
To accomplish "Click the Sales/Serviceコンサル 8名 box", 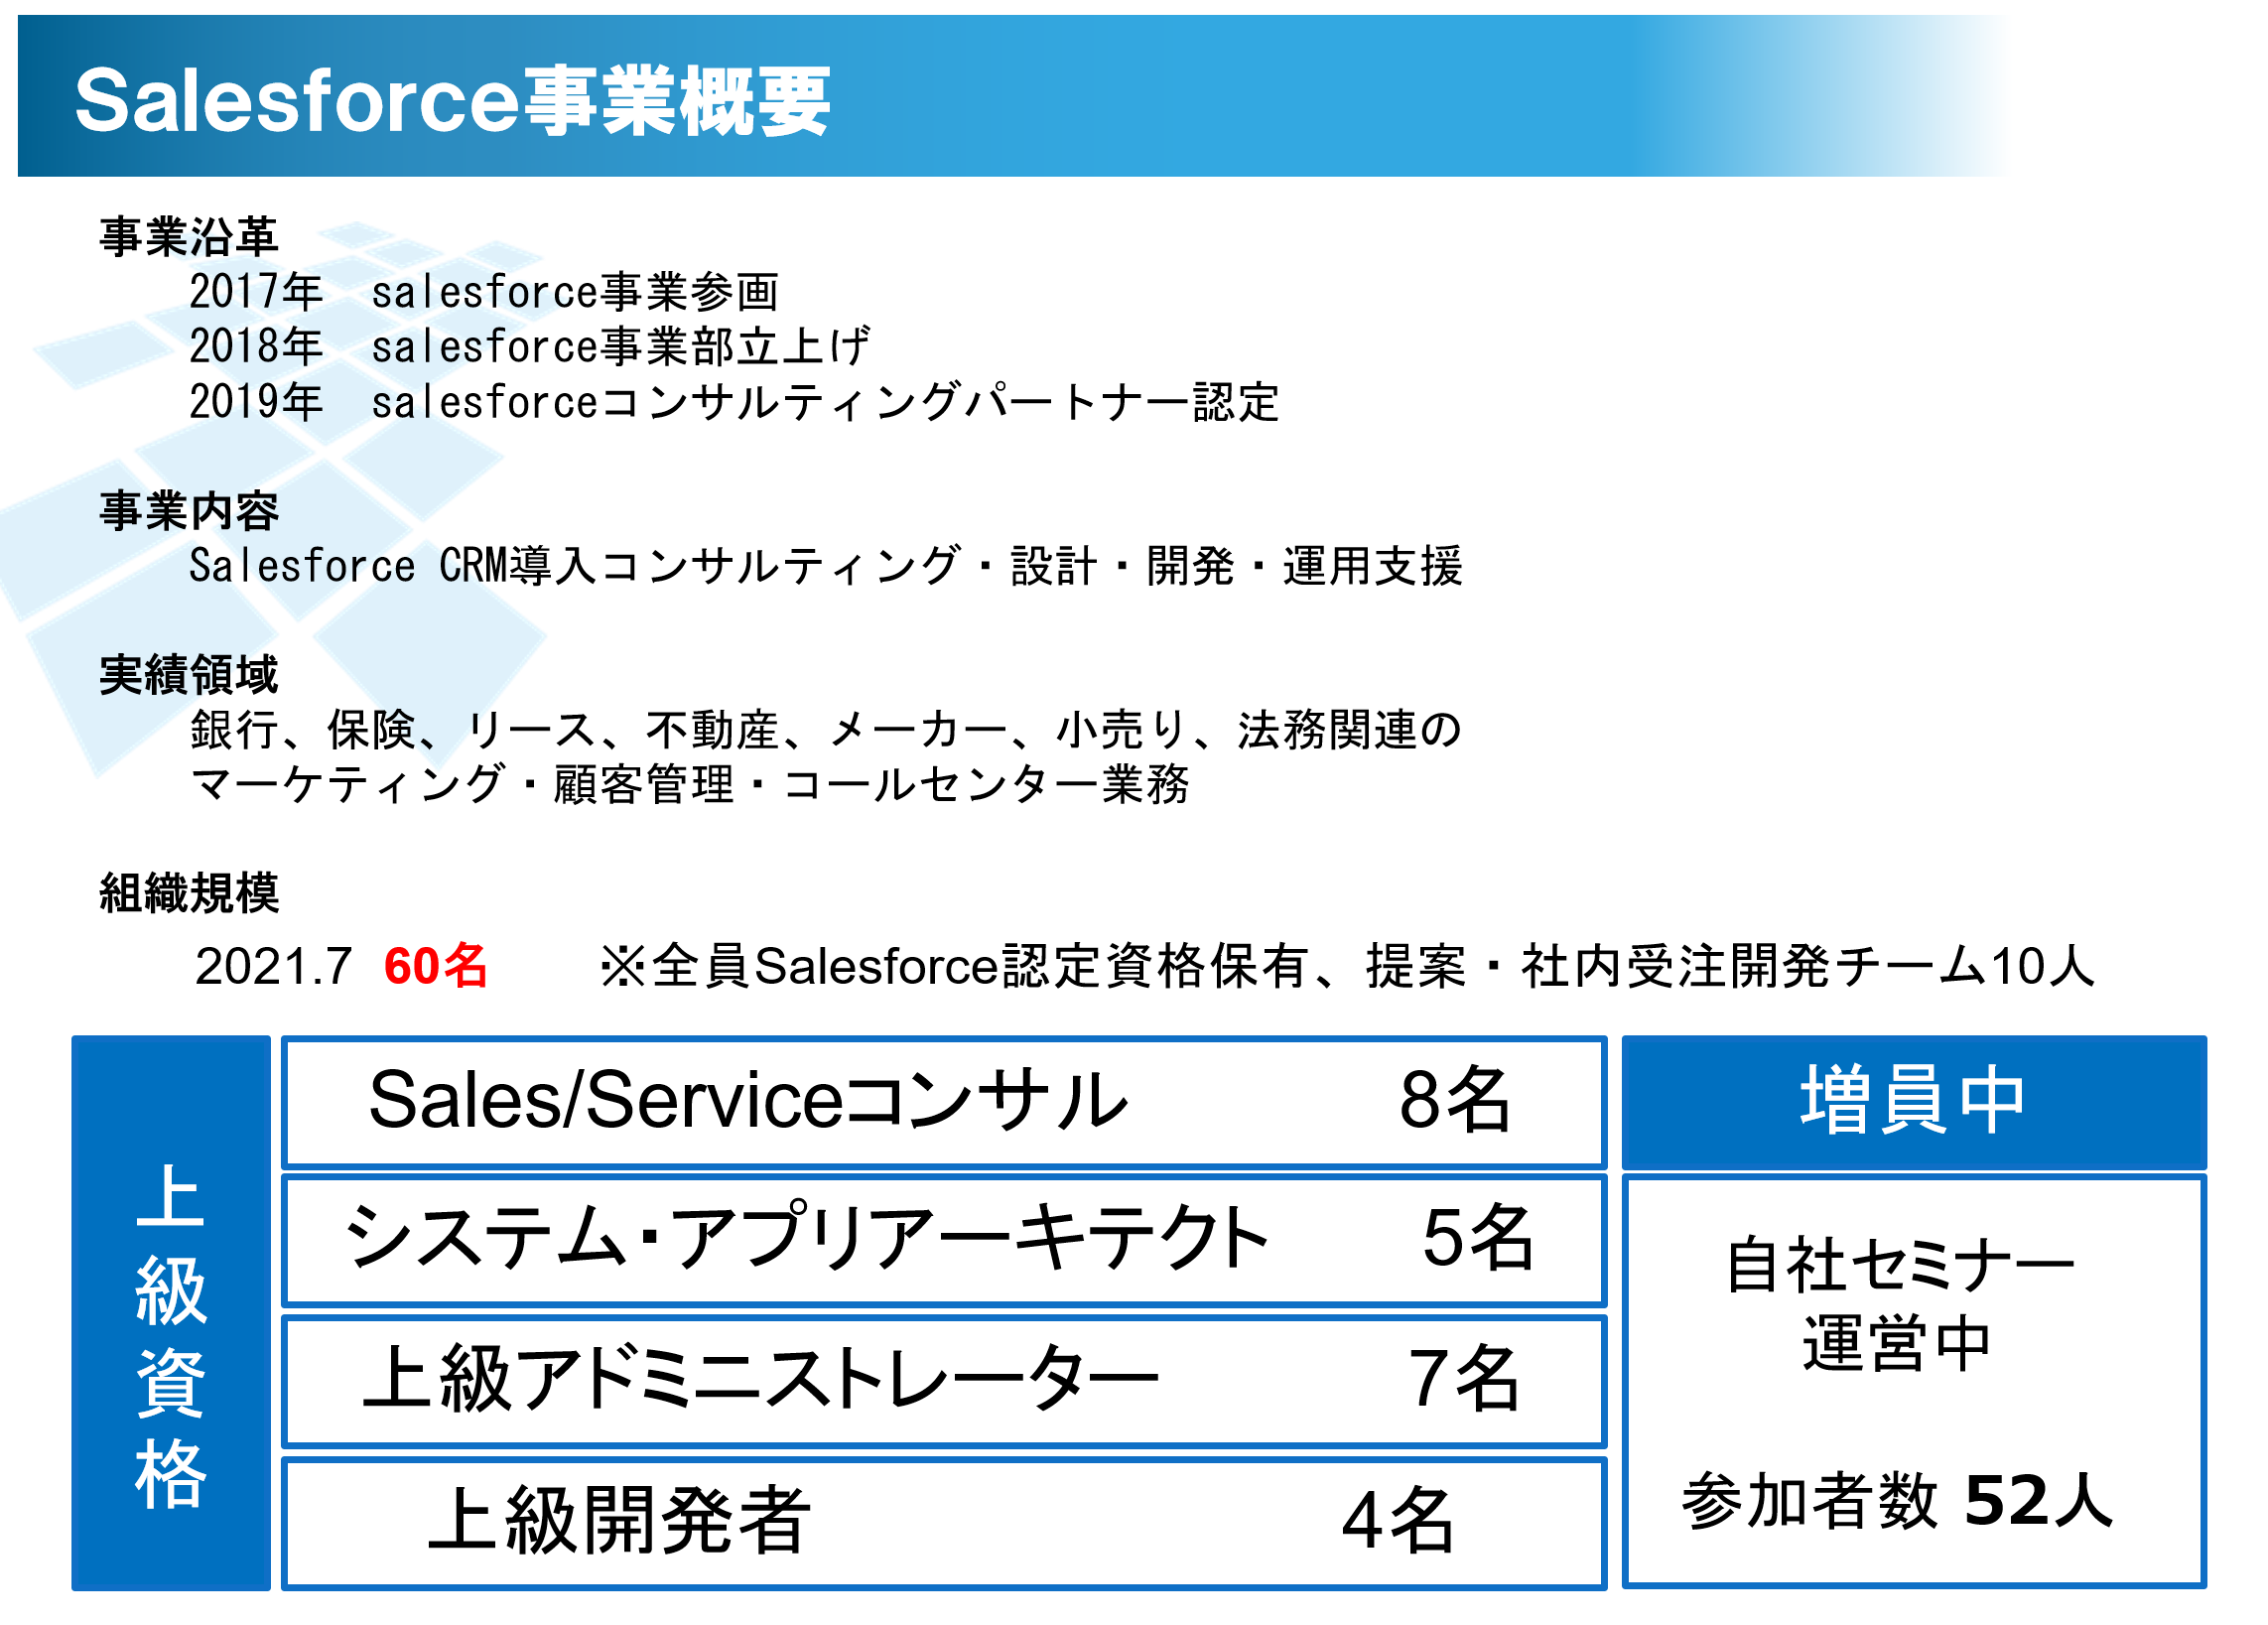I will tap(944, 1102).
